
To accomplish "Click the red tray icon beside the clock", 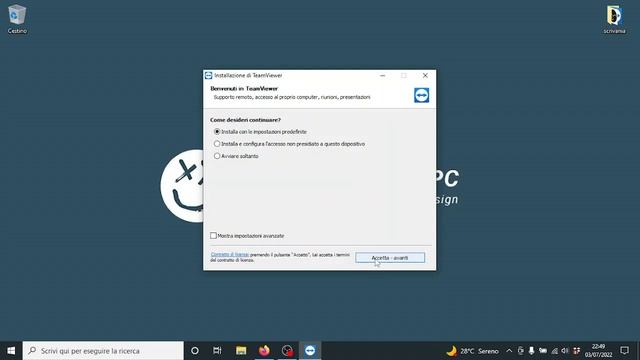I will (576, 351).
